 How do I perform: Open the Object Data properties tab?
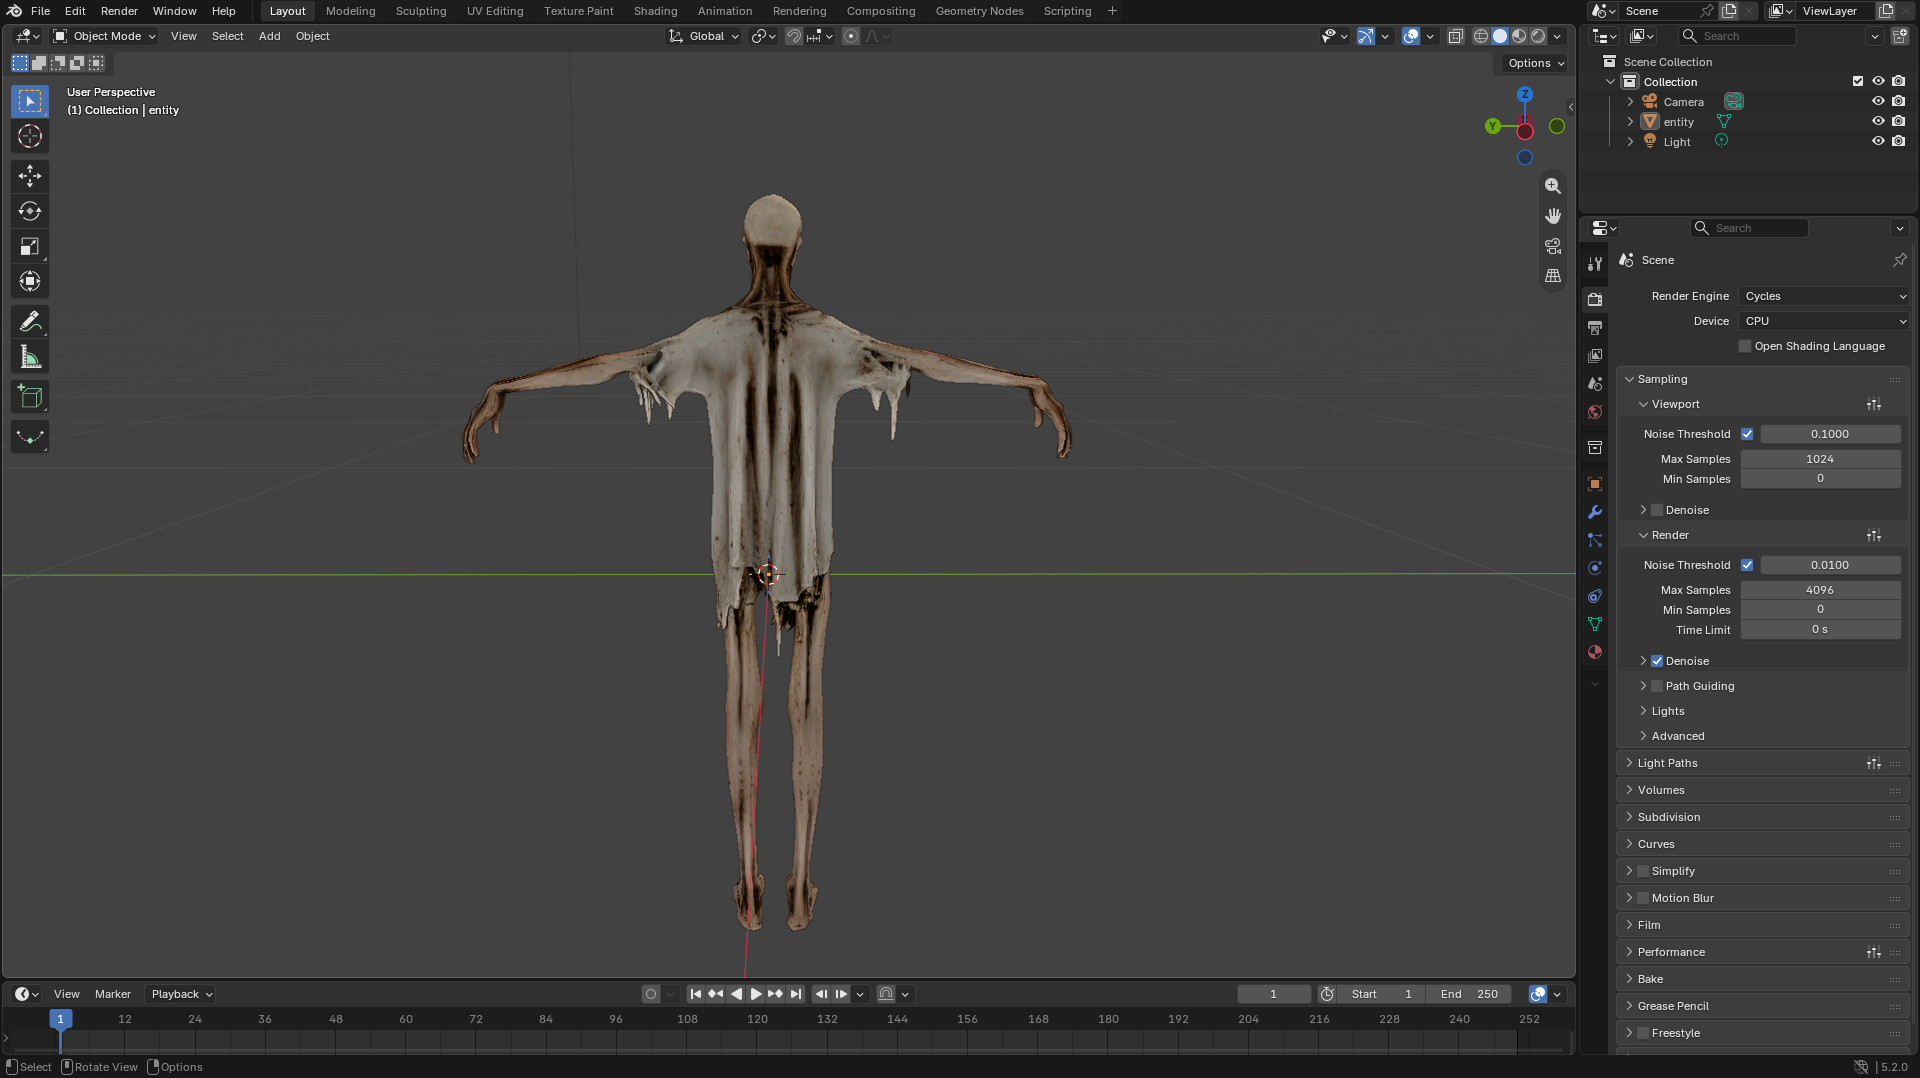(1595, 624)
